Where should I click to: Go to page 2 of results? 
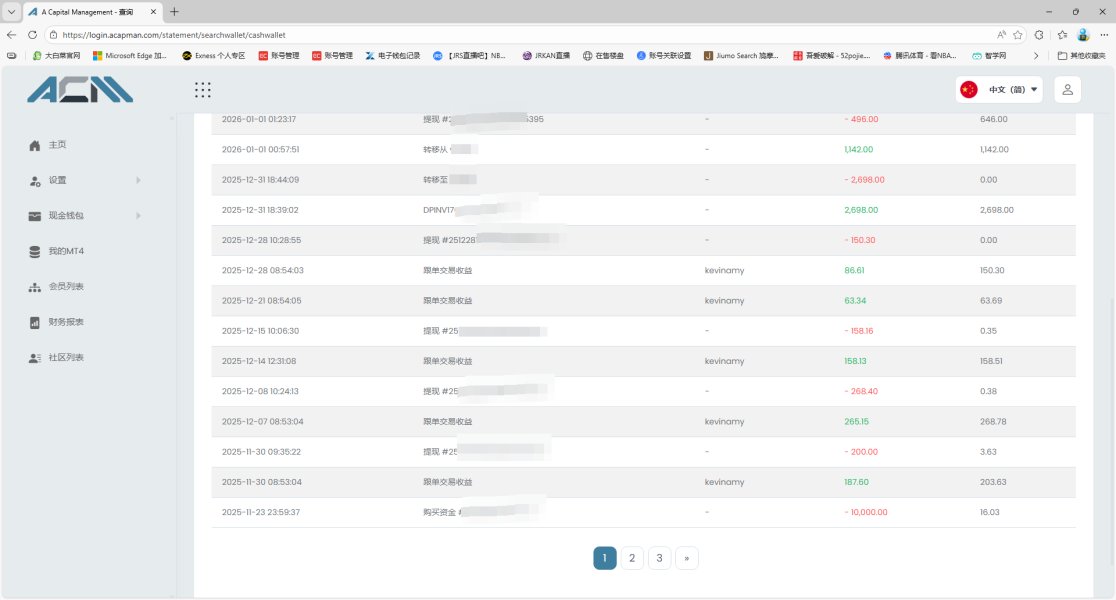point(632,558)
